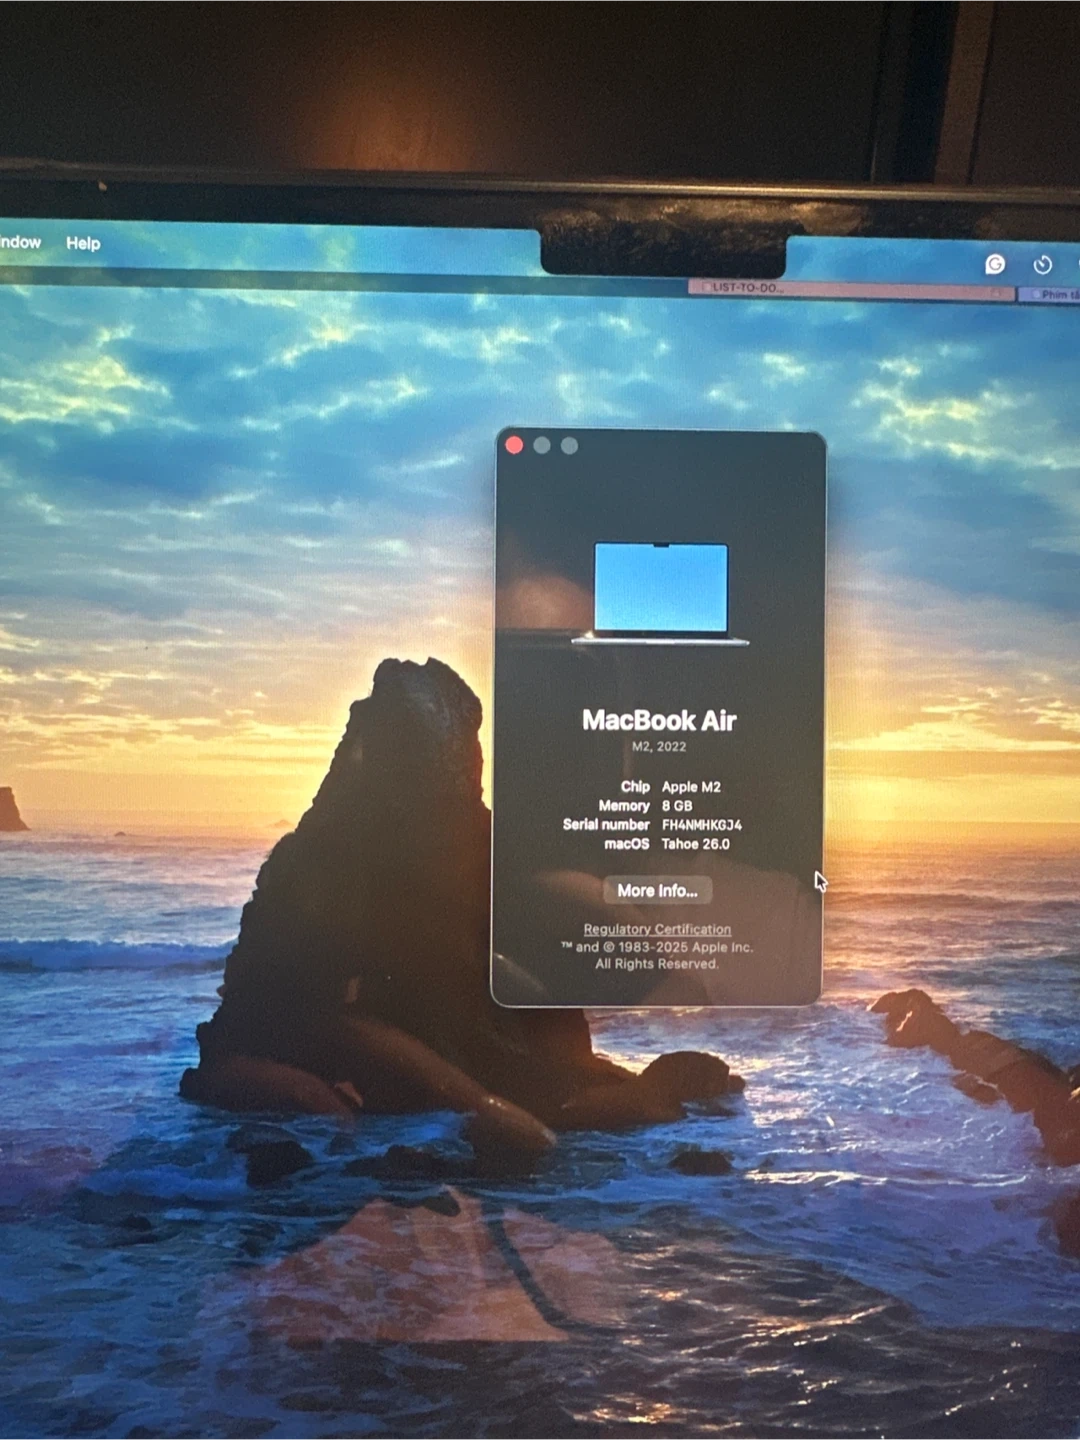
Task: Click the "macOS" label
Action: (x=627, y=844)
